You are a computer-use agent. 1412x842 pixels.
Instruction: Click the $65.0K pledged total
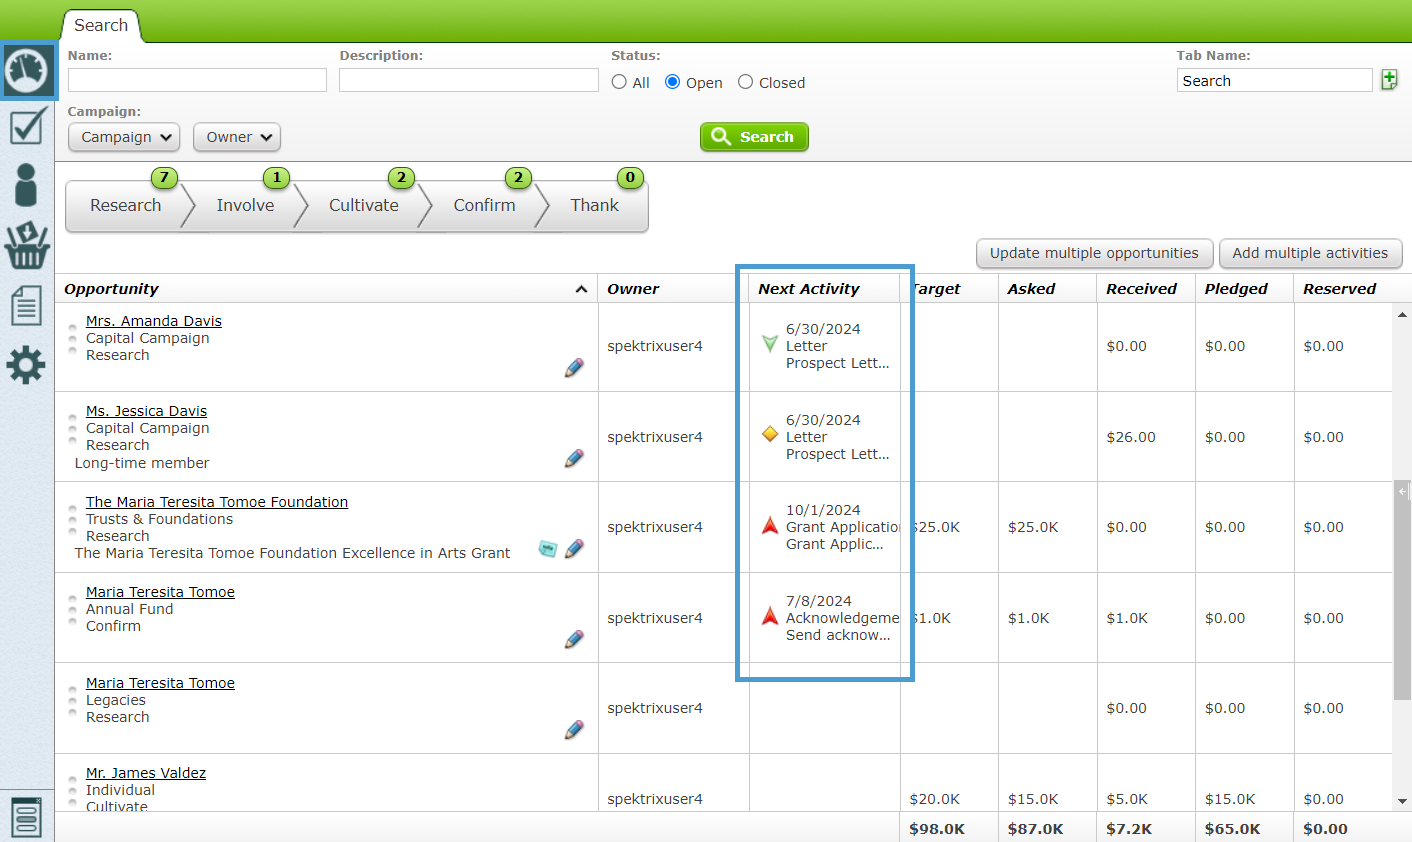pos(1232,829)
